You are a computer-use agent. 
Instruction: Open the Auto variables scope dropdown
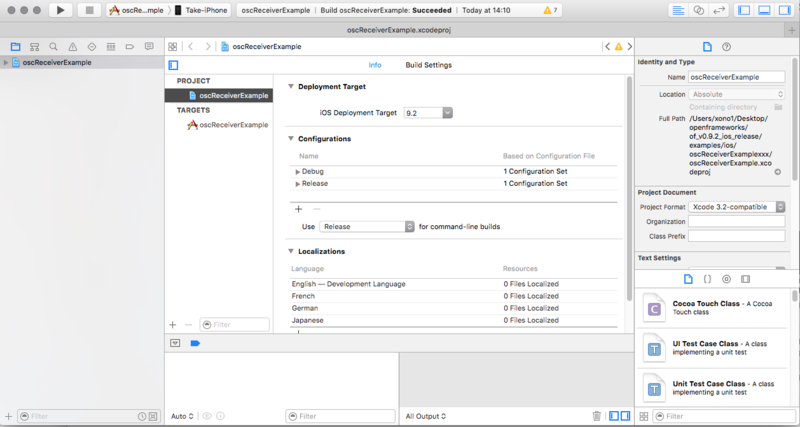182,416
